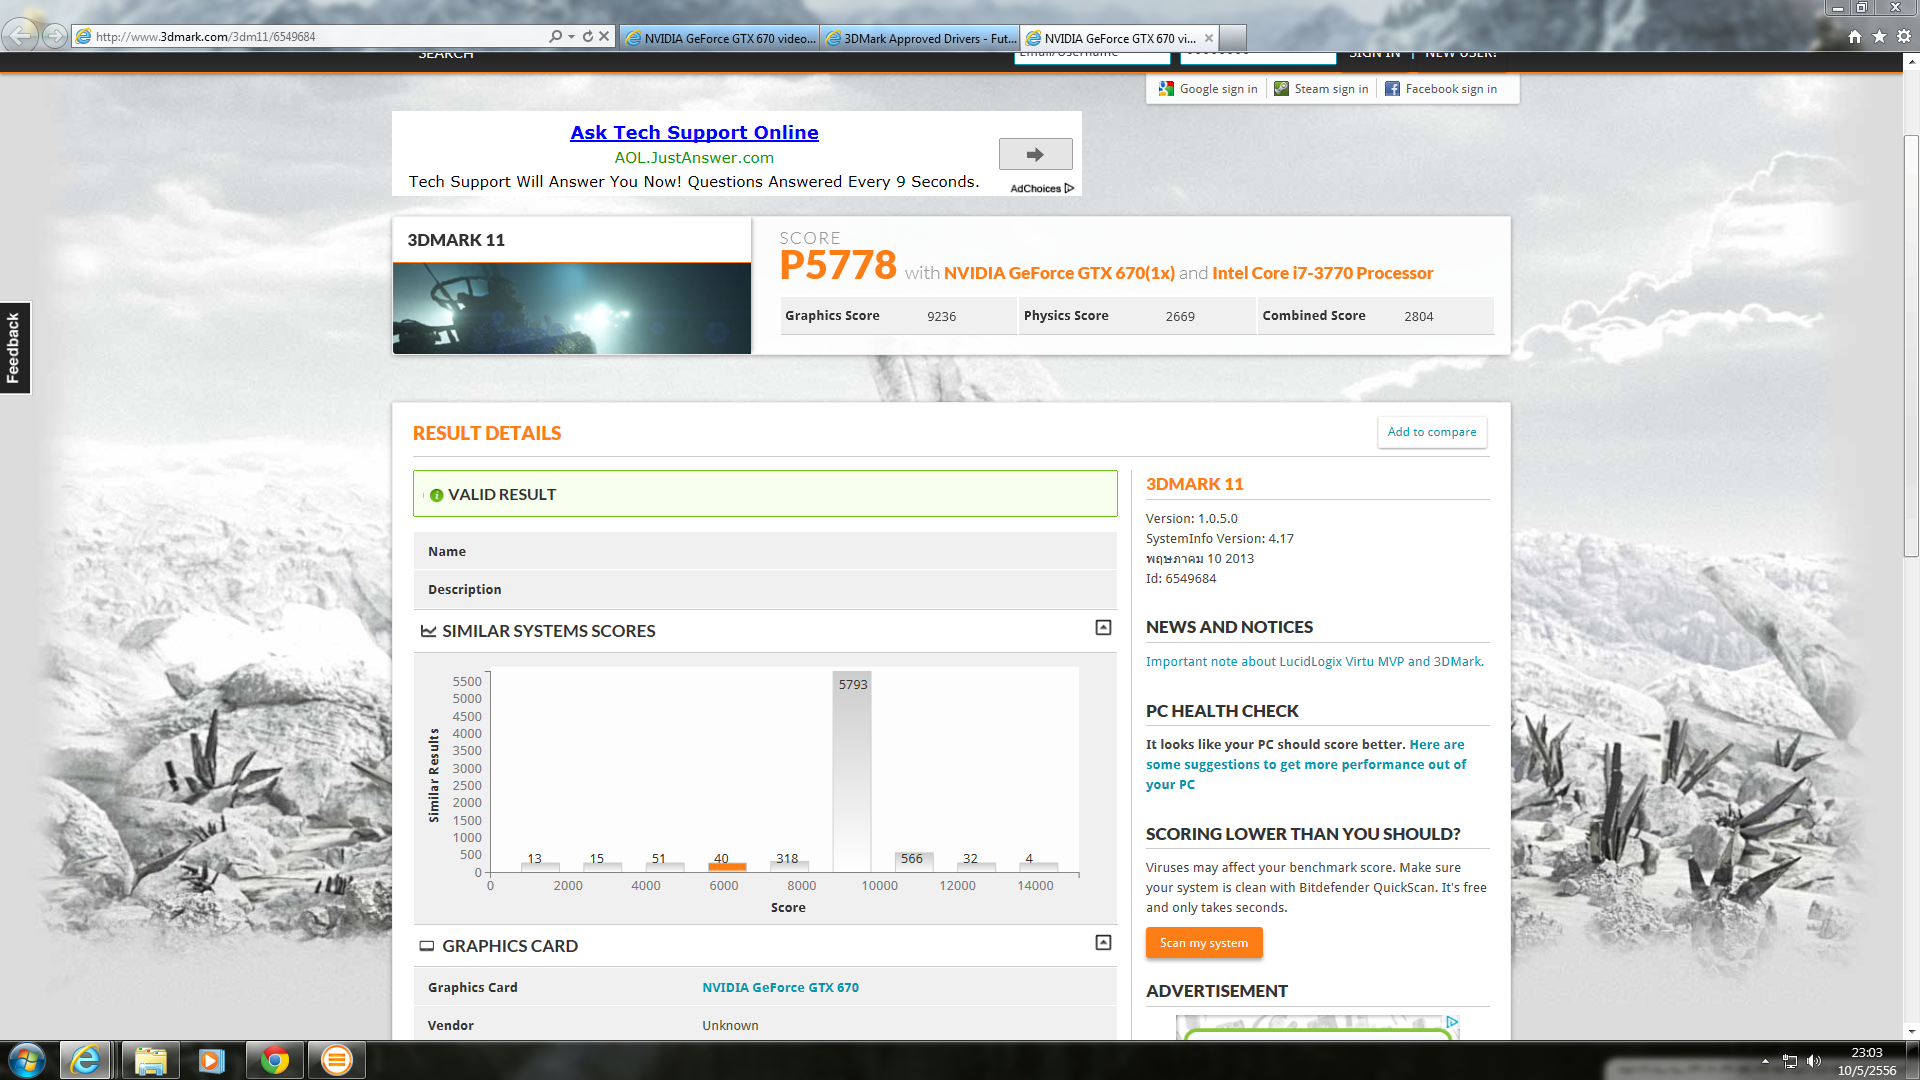Click the Facebook sign in icon

coord(1392,89)
